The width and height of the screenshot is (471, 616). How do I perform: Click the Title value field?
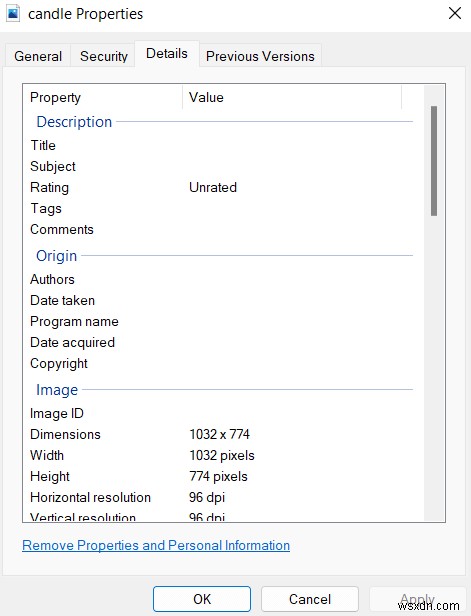(x=295, y=145)
